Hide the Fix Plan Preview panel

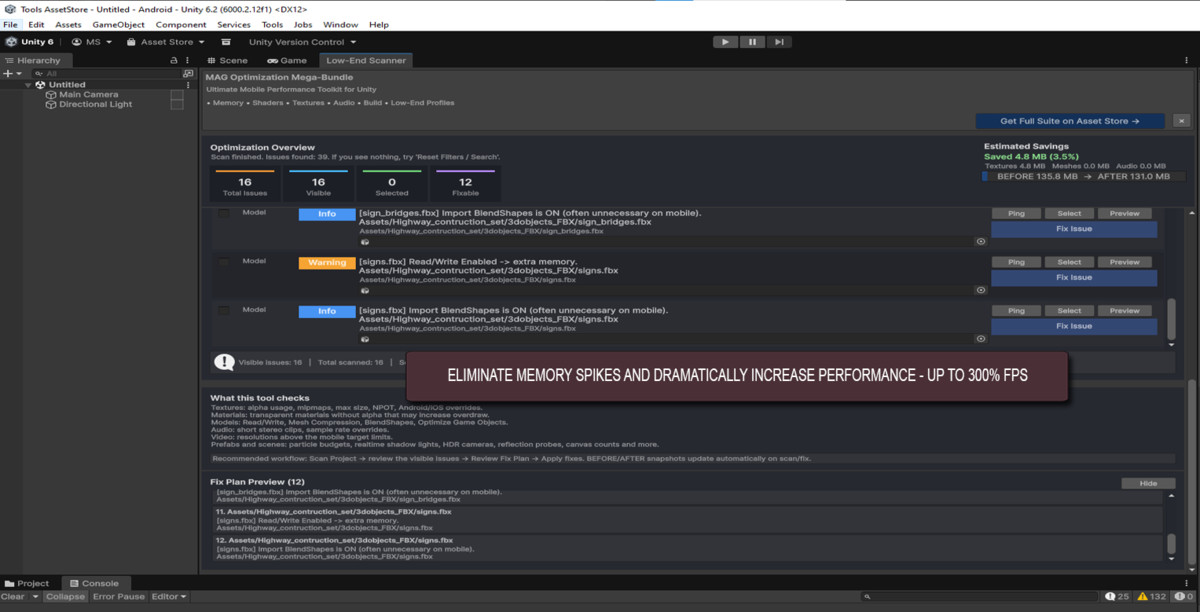[x=1148, y=483]
